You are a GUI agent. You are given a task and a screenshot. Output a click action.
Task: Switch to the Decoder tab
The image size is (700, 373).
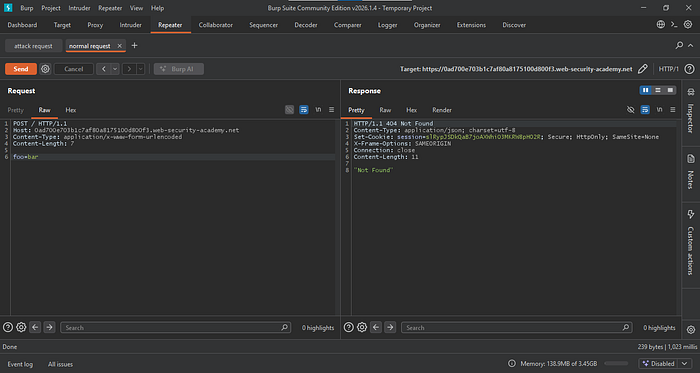coord(306,25)
